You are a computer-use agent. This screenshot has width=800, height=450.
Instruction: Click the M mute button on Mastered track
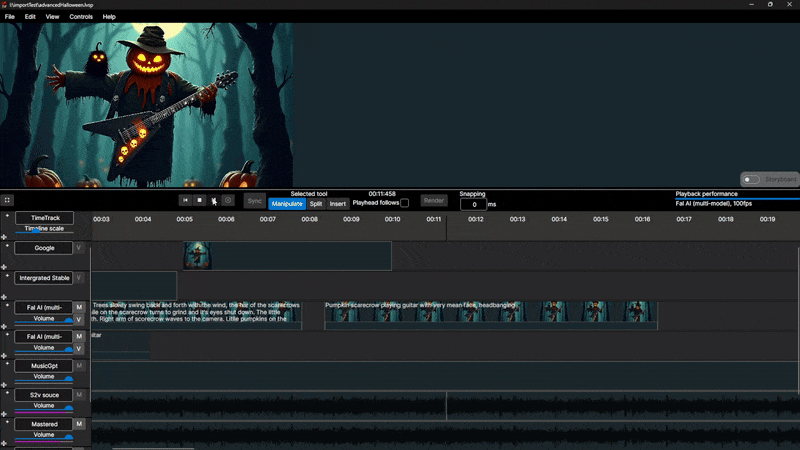(79, 425)
